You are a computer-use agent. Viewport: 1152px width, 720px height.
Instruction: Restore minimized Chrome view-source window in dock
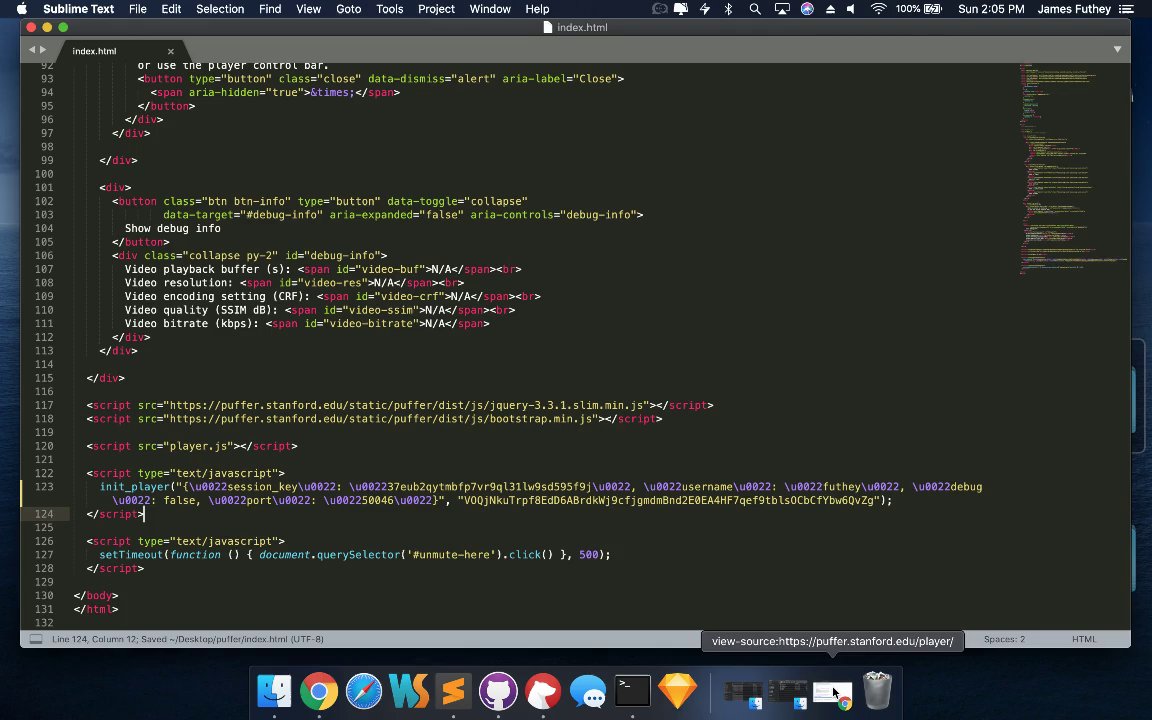[832, 695]
